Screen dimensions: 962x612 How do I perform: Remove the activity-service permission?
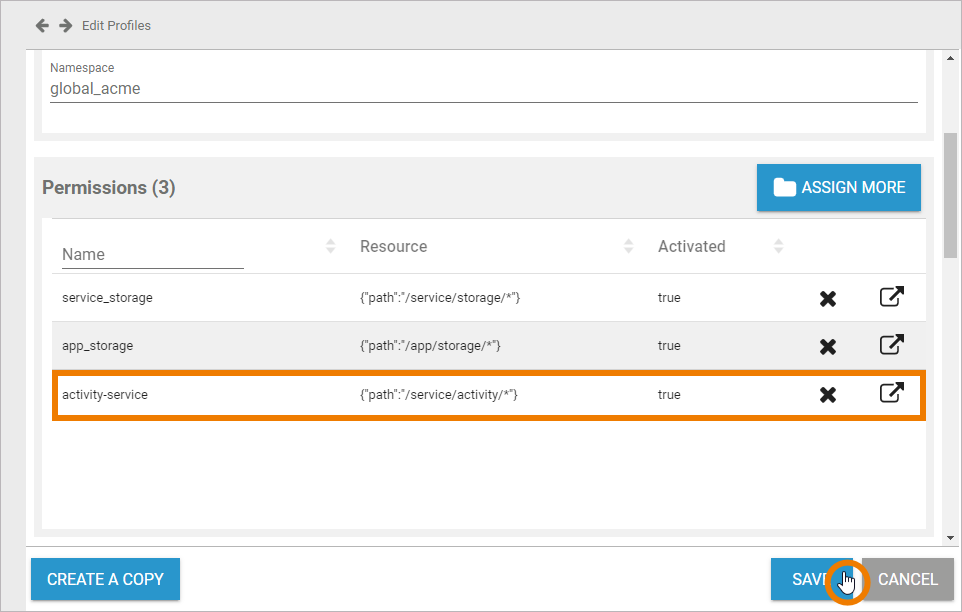pos(828,395)
